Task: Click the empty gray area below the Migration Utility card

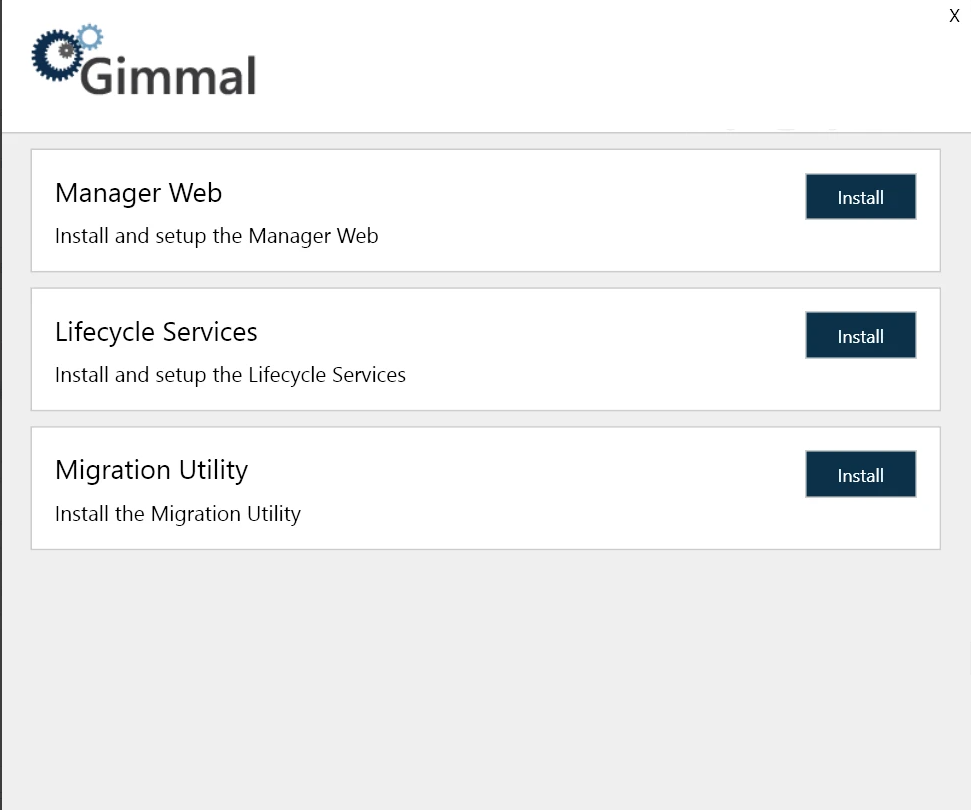Action: [x=485, y=680]
